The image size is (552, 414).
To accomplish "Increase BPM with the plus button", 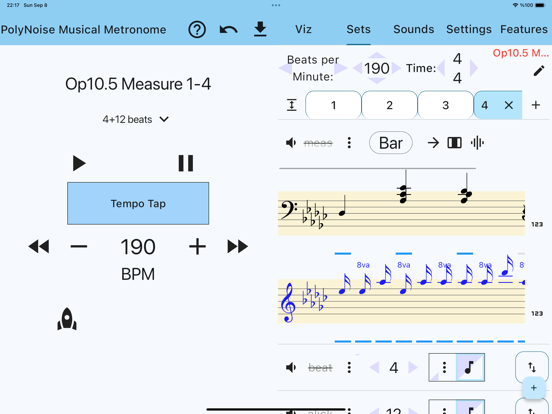I will tap(197, 246).
